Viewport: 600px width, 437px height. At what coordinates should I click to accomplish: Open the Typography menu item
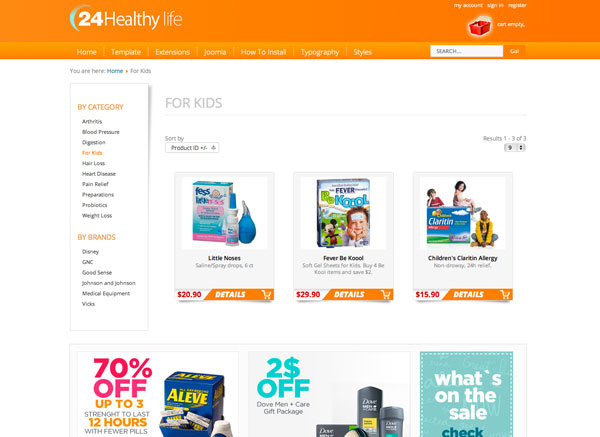[x=320, y=52]
